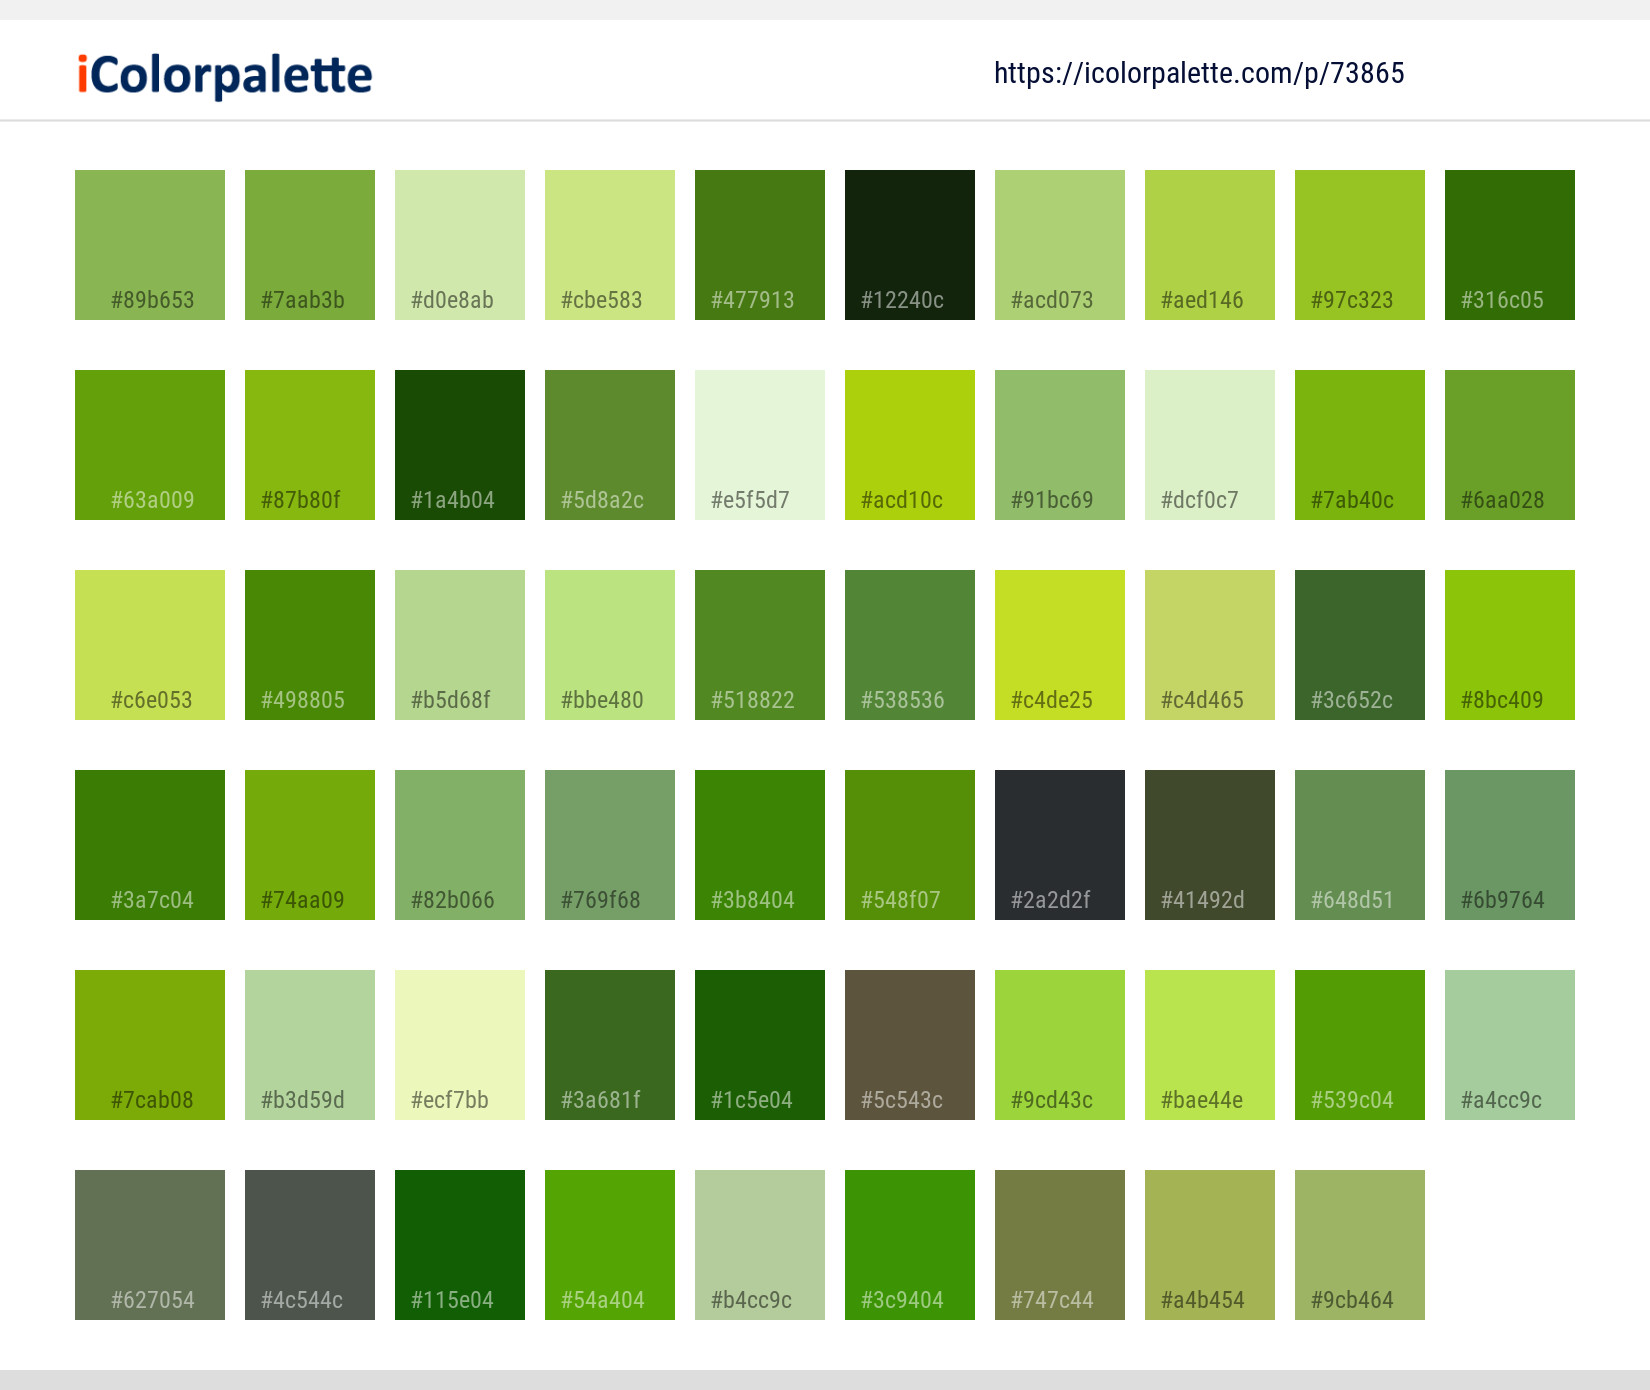Pick the pale #e5f5d7 swatch
The image size is (1650, 1390).
(760, 445)
